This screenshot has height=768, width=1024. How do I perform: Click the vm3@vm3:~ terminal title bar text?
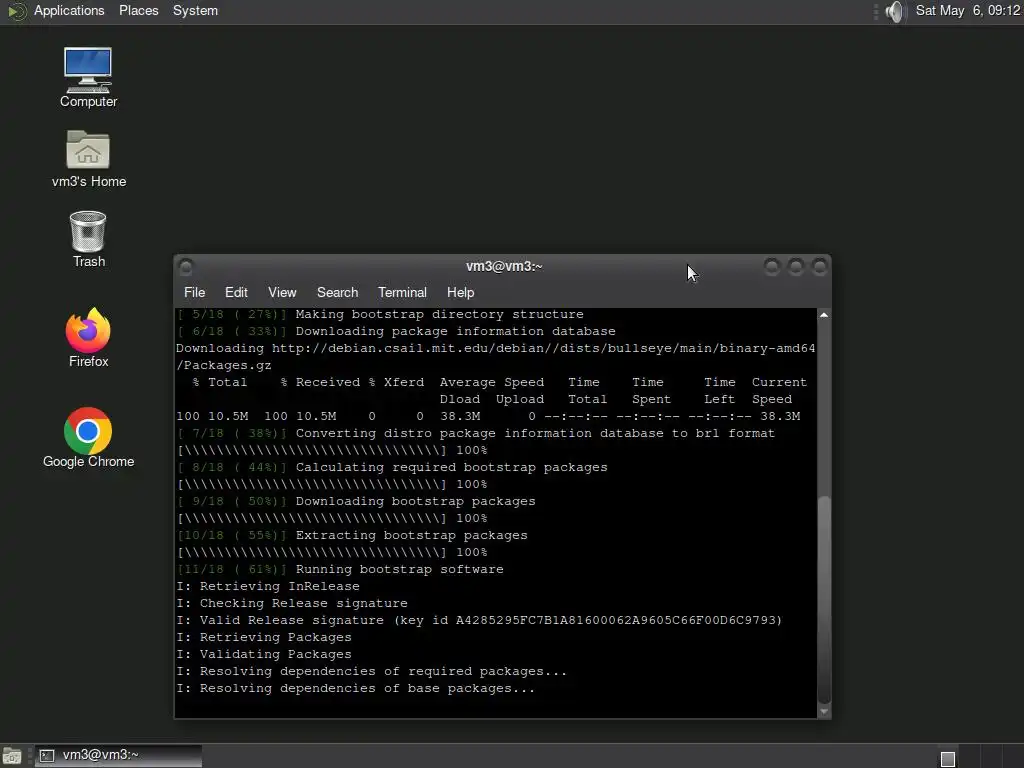pyautogui.click(x=504, y=266)
